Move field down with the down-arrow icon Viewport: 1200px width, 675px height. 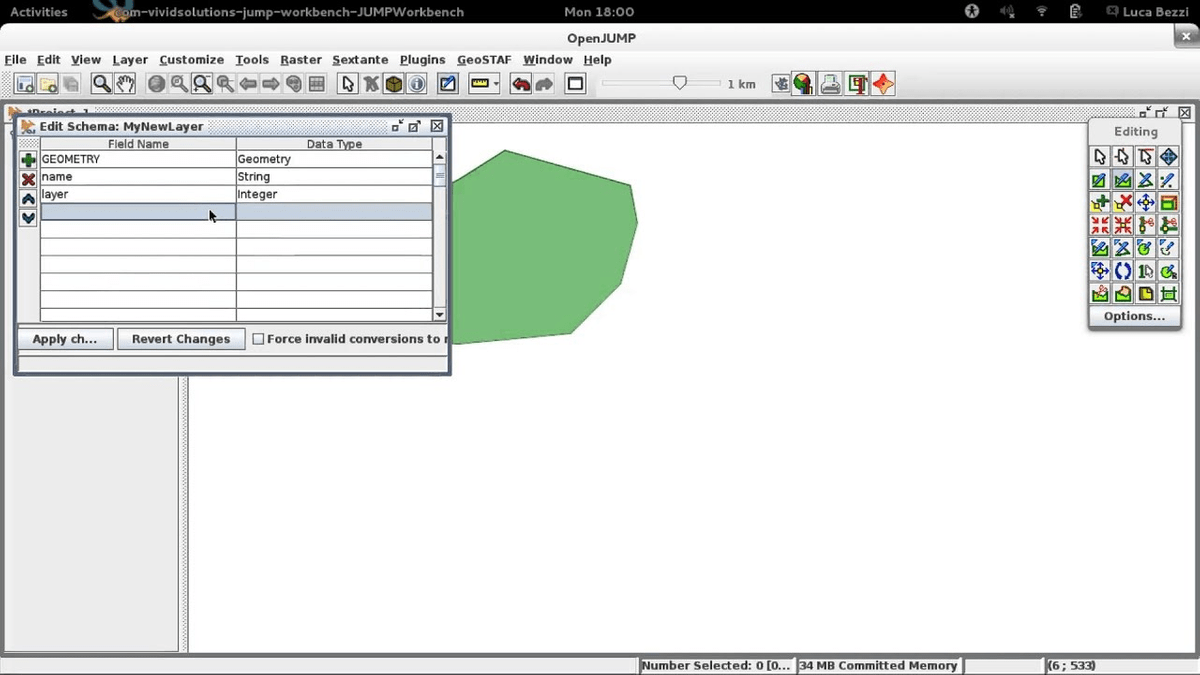[x=28, y=218]
